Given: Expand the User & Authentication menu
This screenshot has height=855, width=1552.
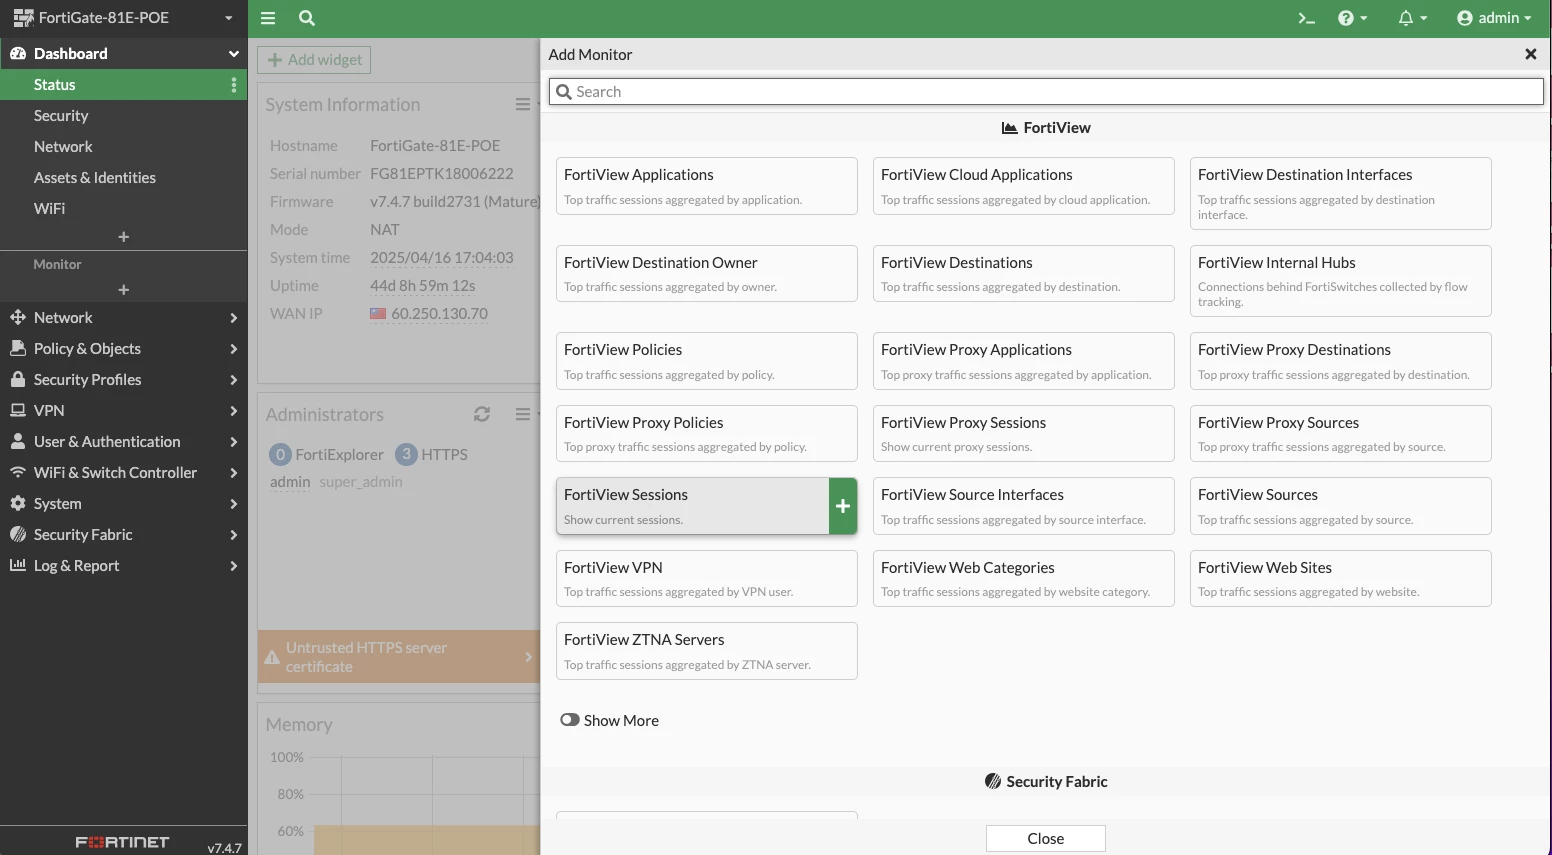Looking at the screenshot, I should pyautogui.click(x=124, y=442).
